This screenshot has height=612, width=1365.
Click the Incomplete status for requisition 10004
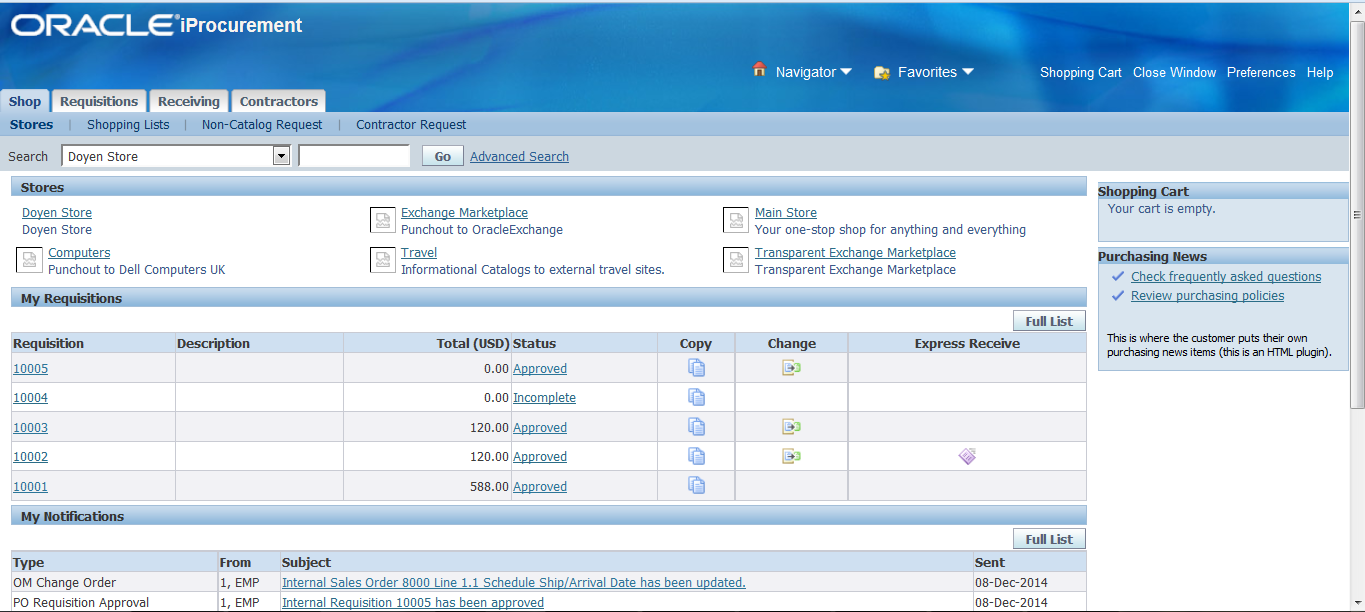544,397
